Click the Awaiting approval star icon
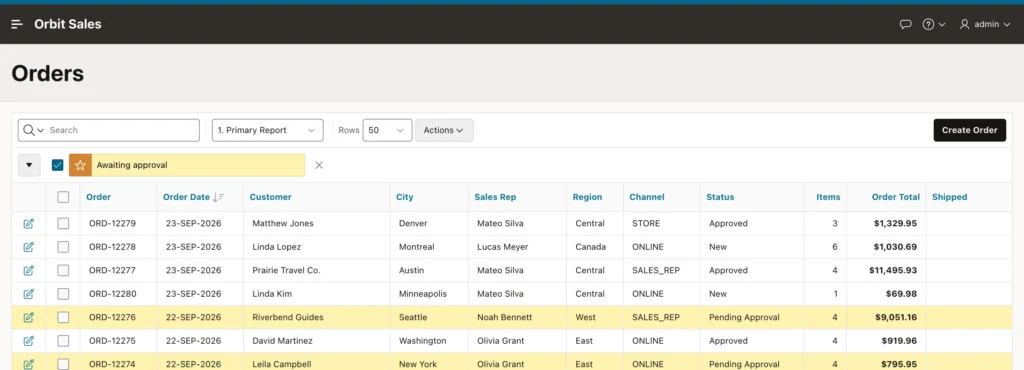 tap(80, 165)
